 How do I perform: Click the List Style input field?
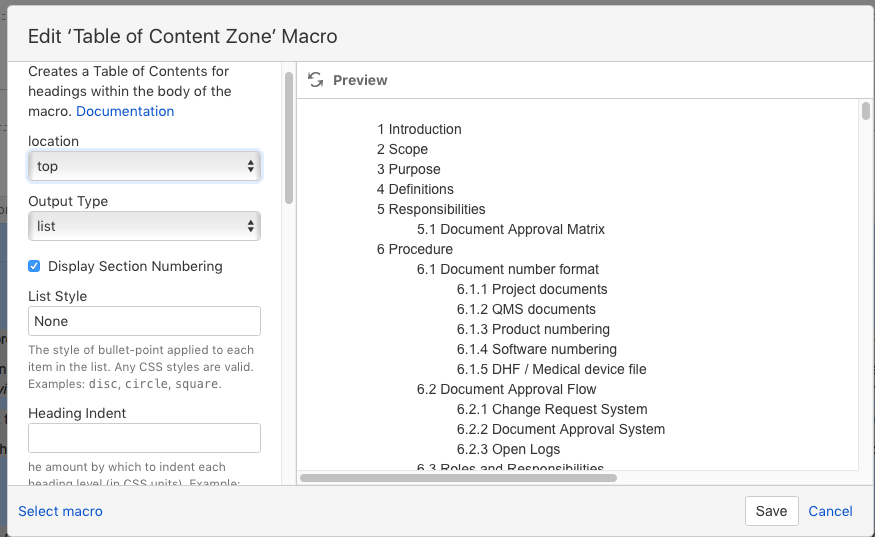click(145, 321)
